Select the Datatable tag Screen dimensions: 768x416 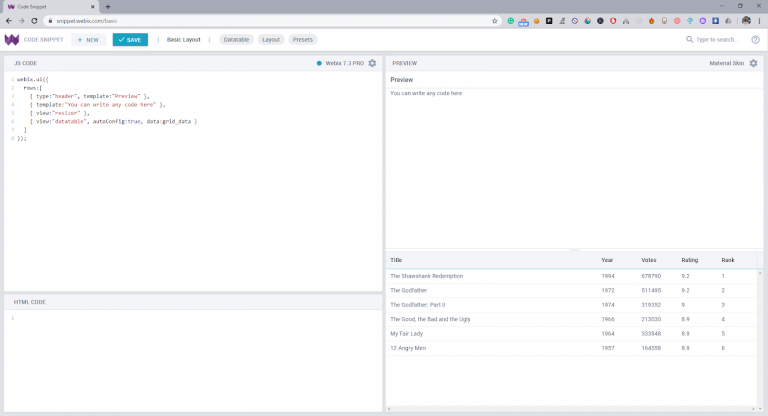pyautogui.click(x=237, y=40)
